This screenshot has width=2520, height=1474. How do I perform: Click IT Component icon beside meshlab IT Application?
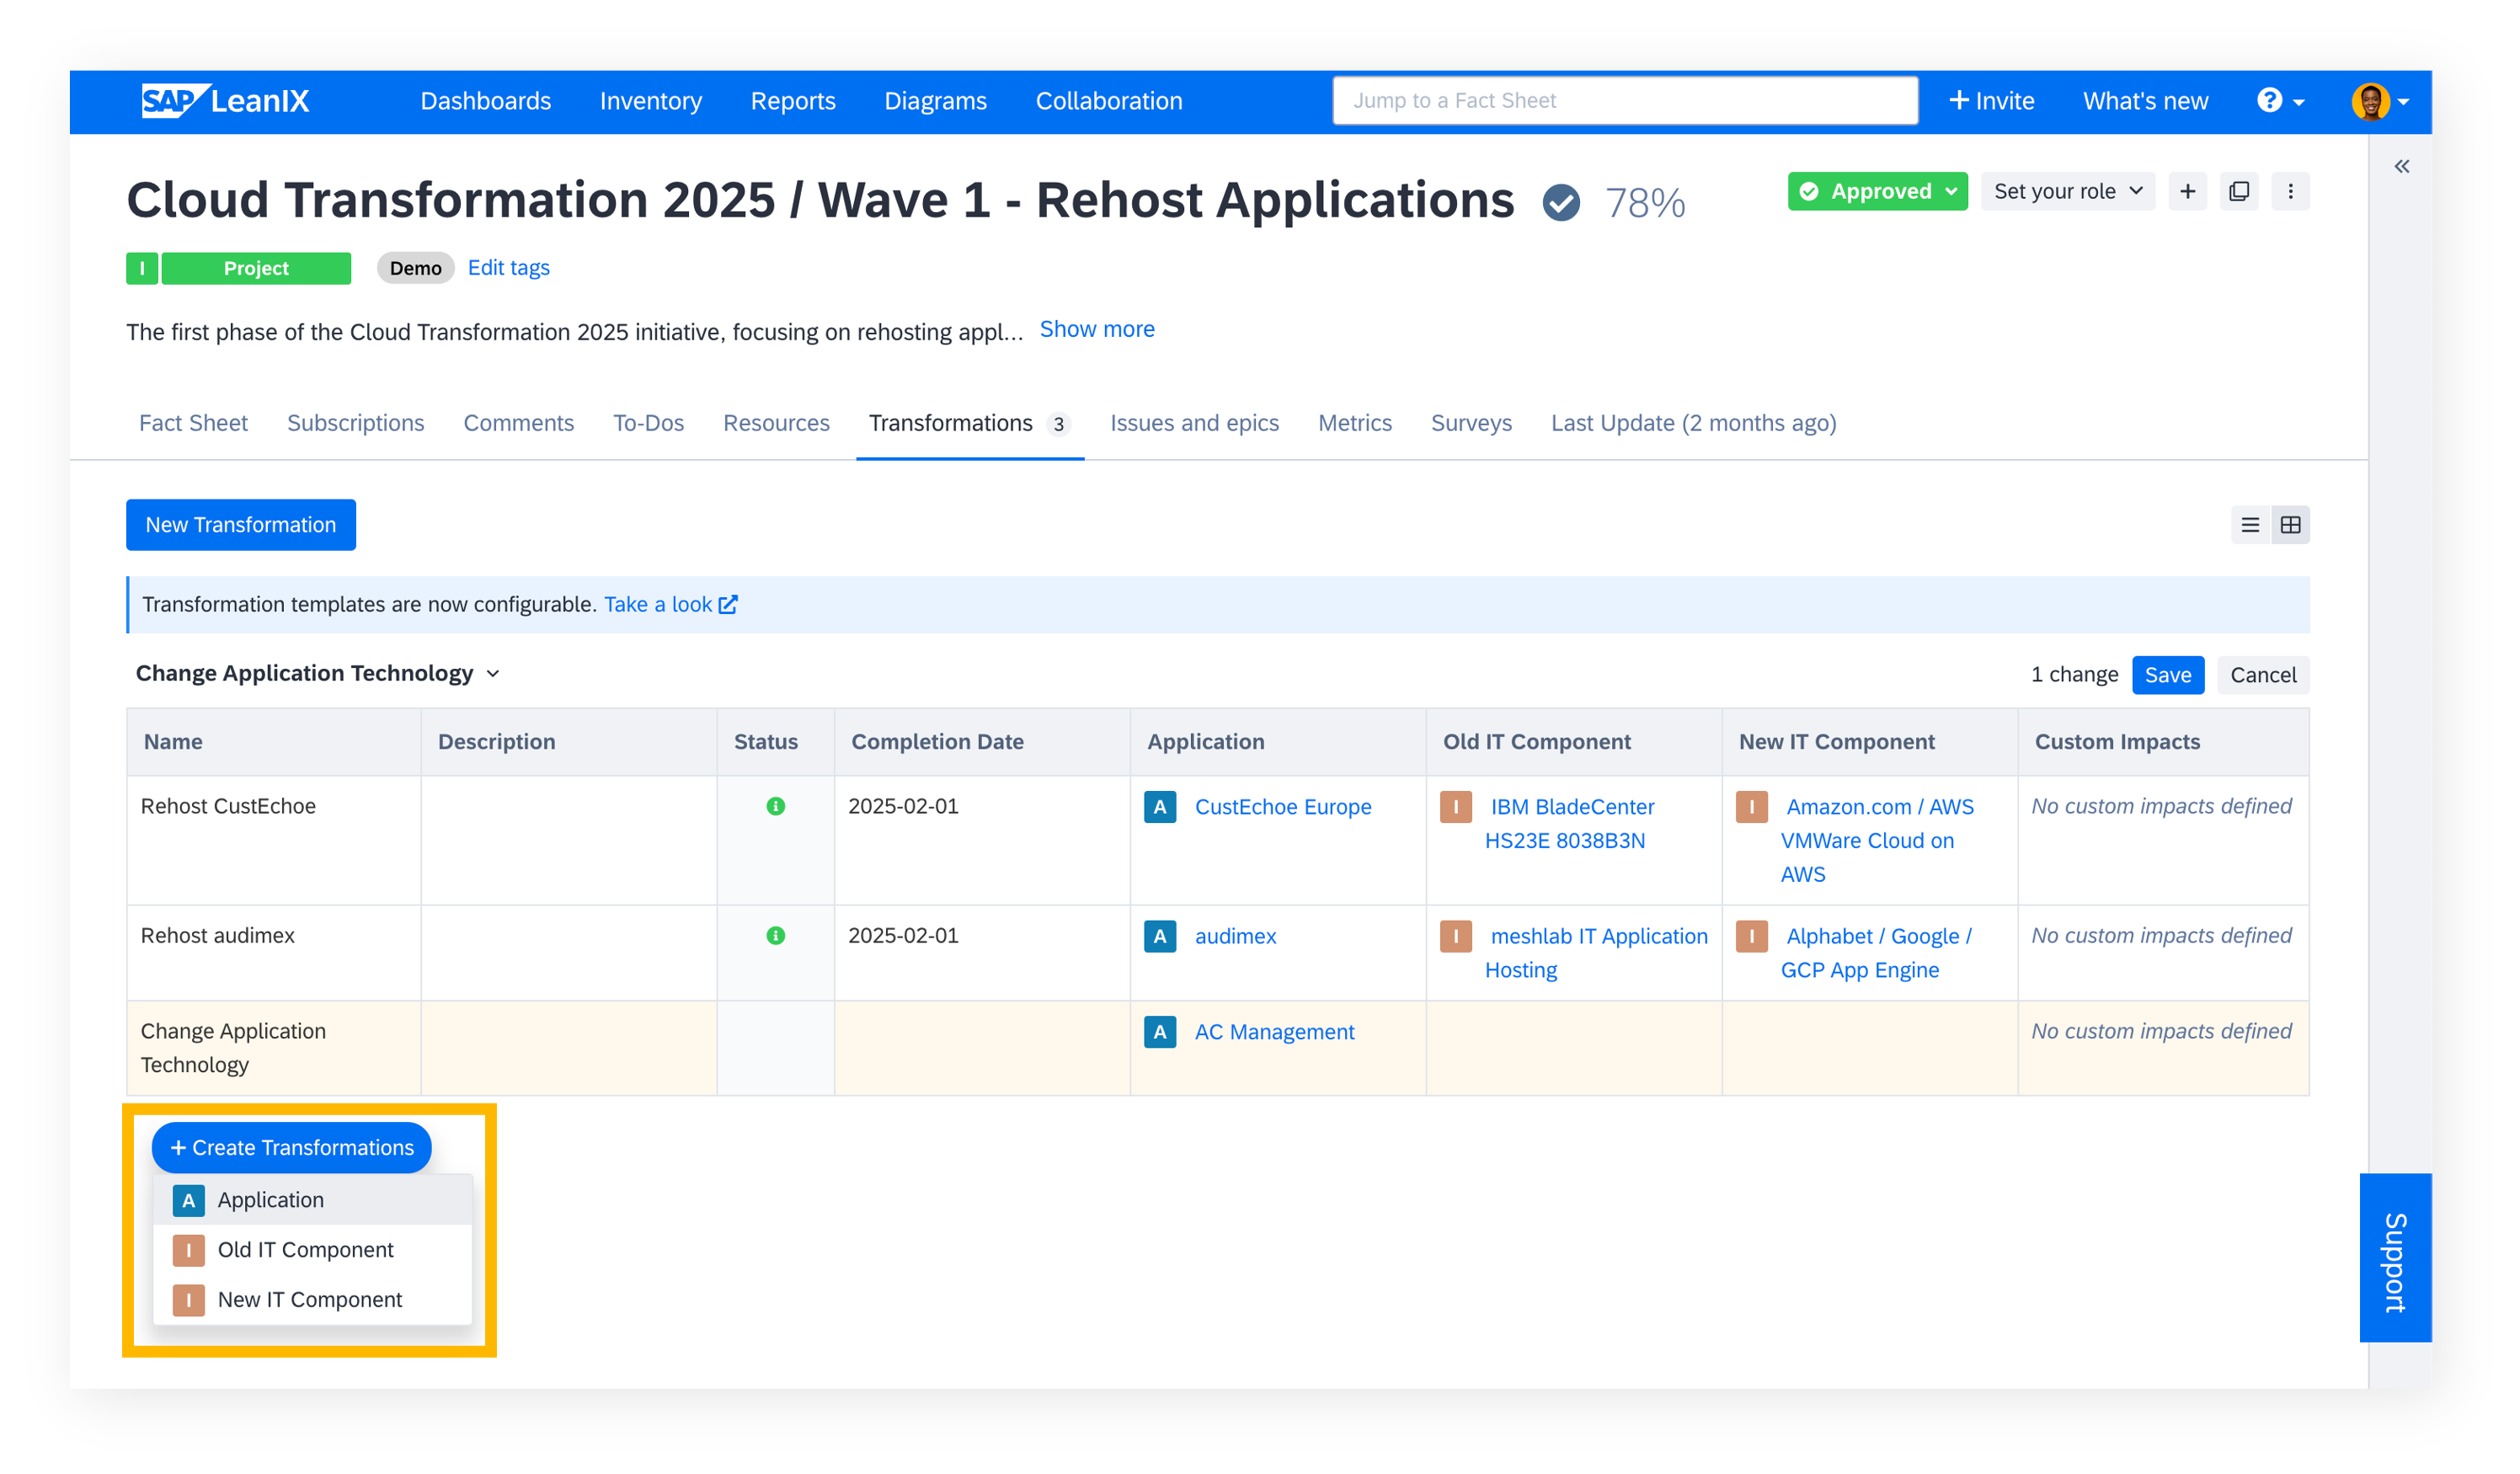tap(1456, 936)
